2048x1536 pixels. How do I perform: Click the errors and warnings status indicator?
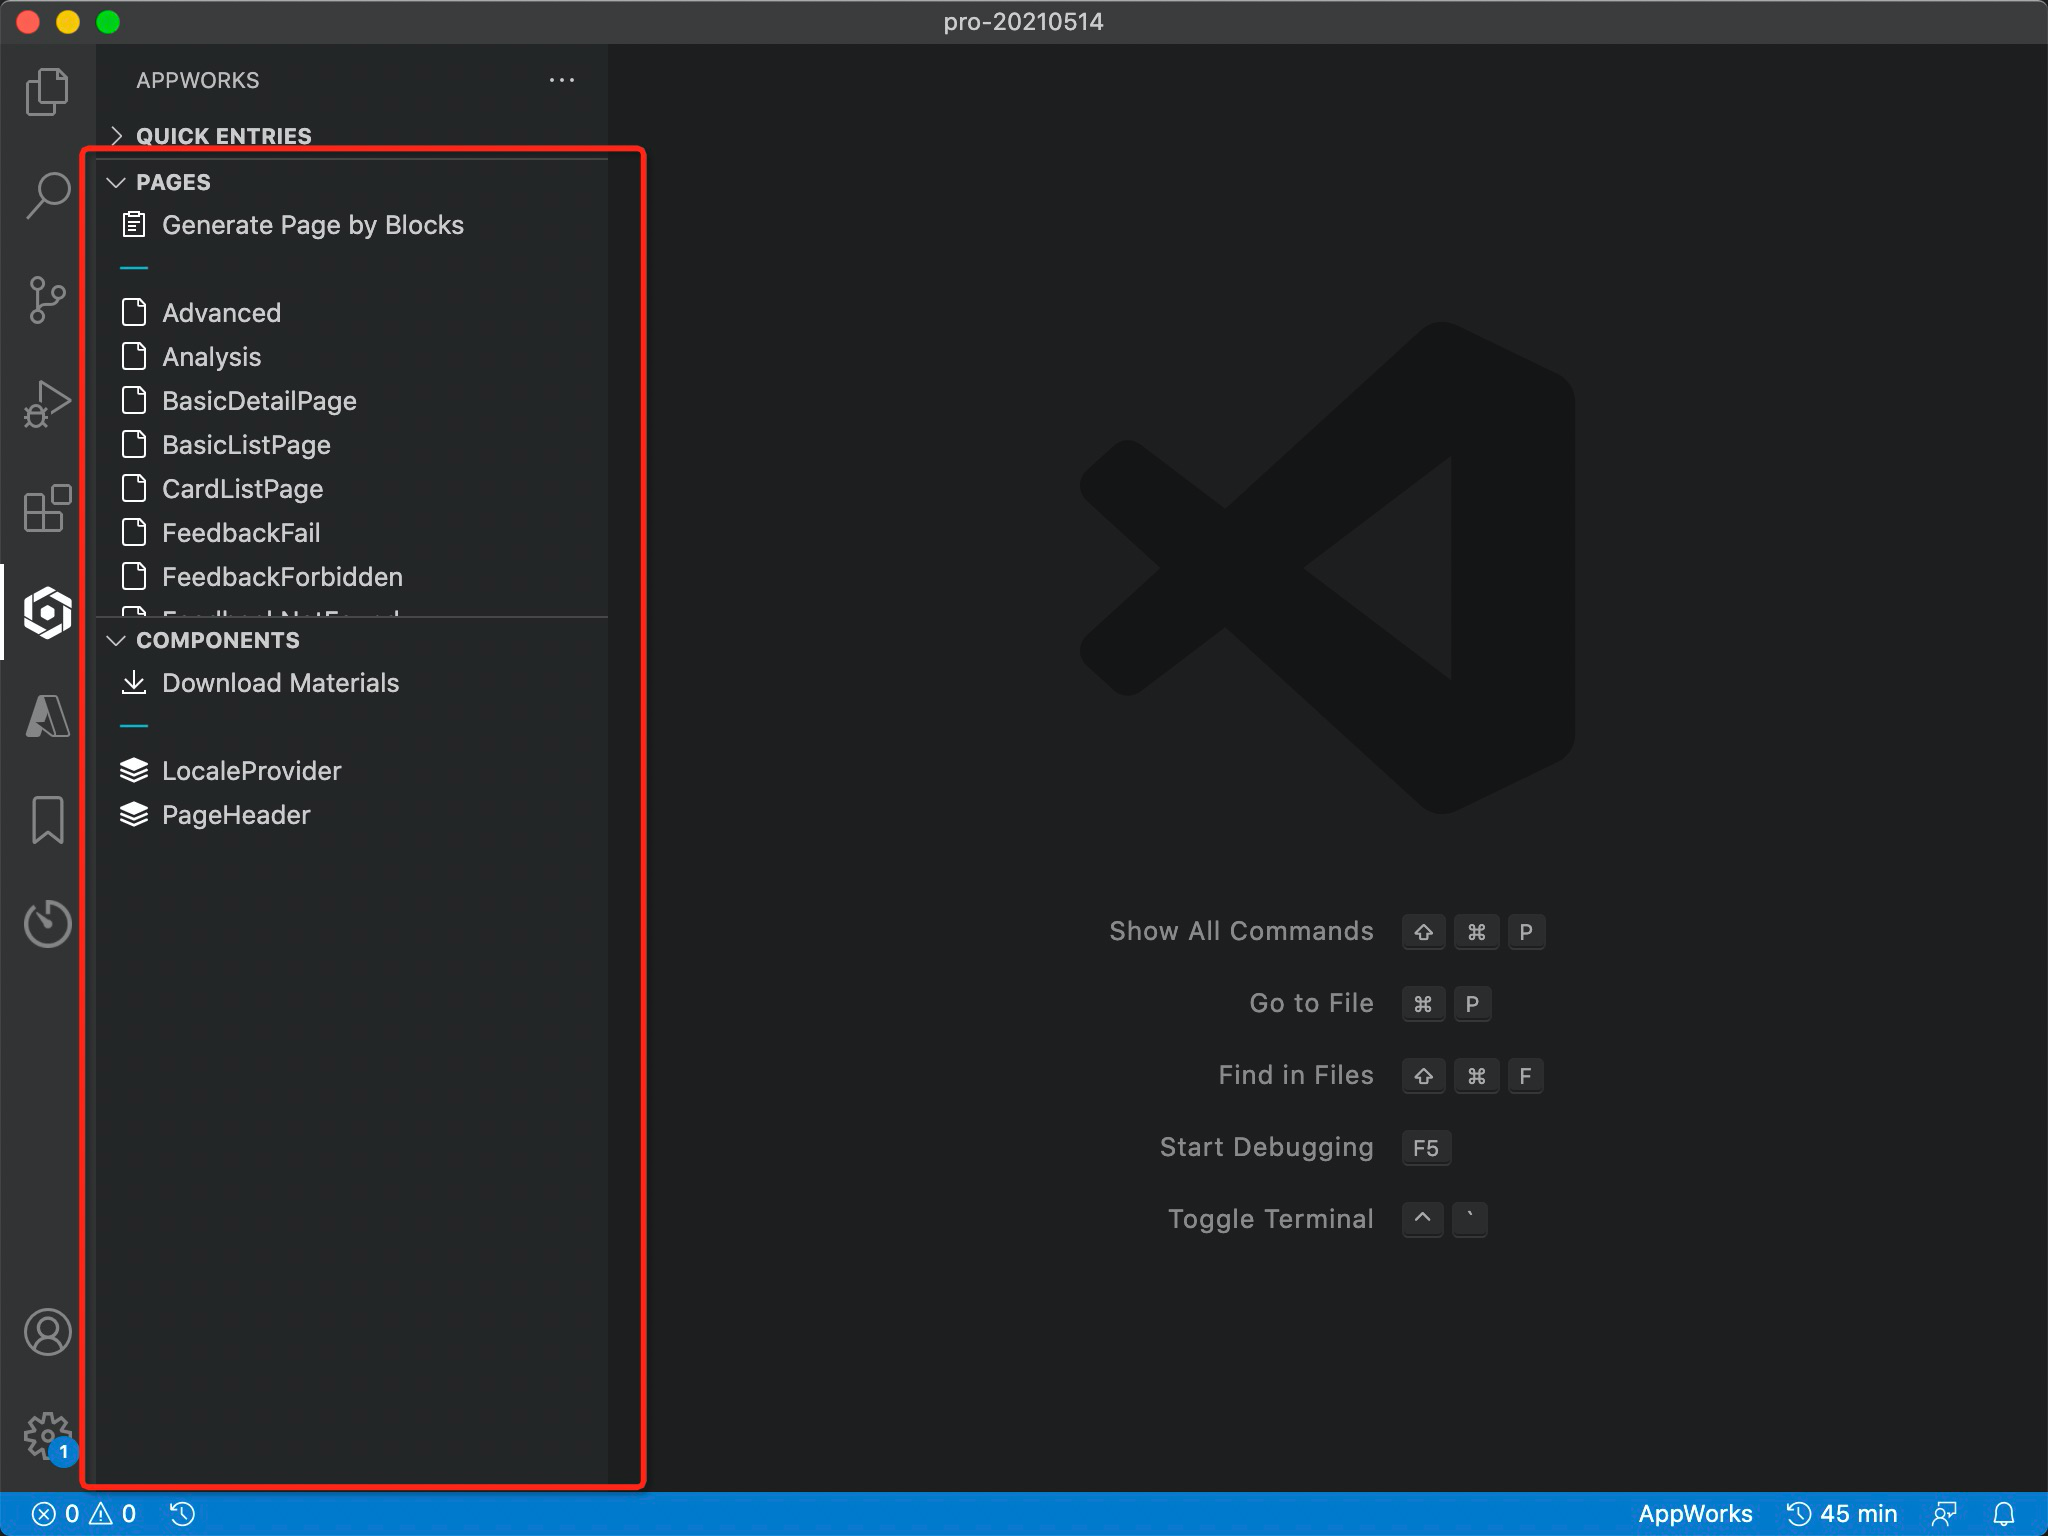point(84,1514)
